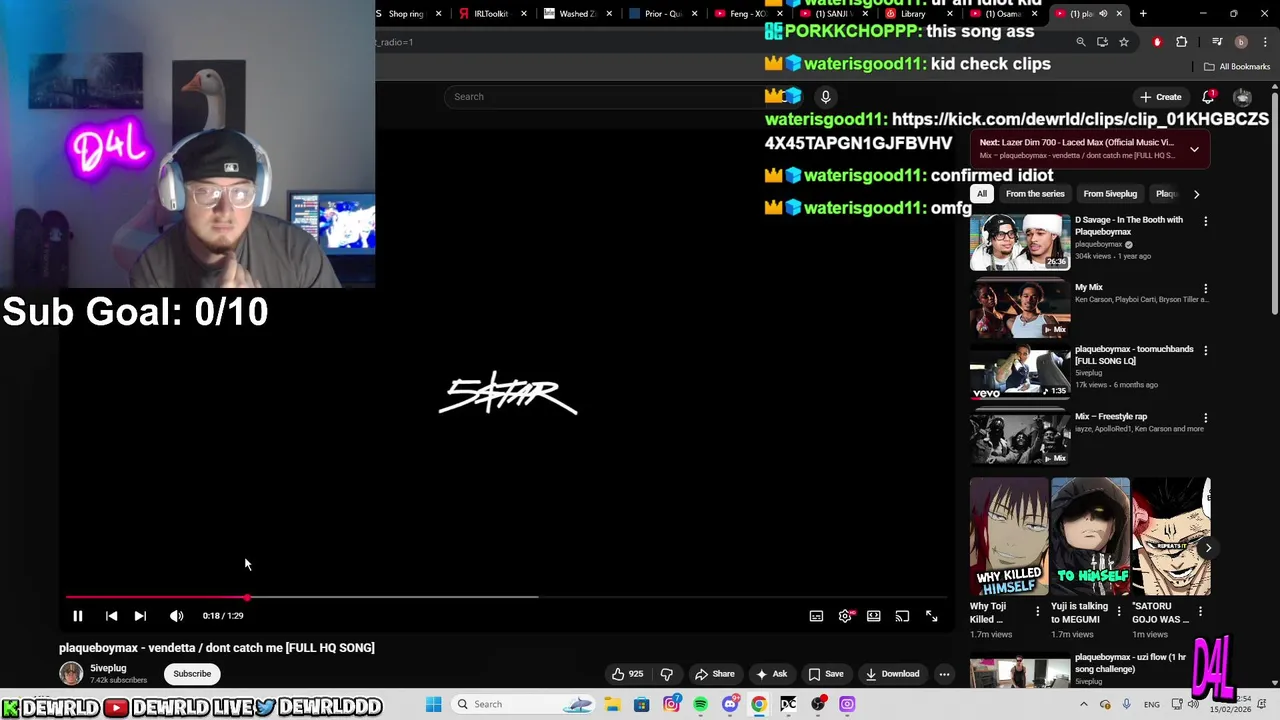Open Instagram from taskbar
Screen dimensions: 1280x720
click(x=671, y=704)
